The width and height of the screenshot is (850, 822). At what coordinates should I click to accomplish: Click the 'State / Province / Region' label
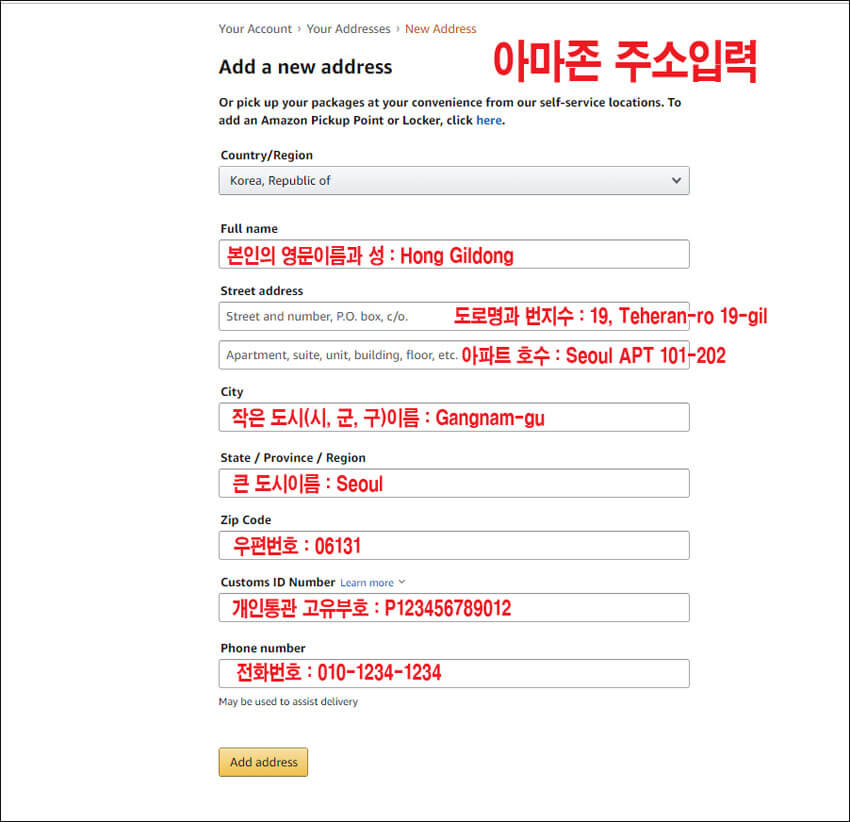coord(293,458)
